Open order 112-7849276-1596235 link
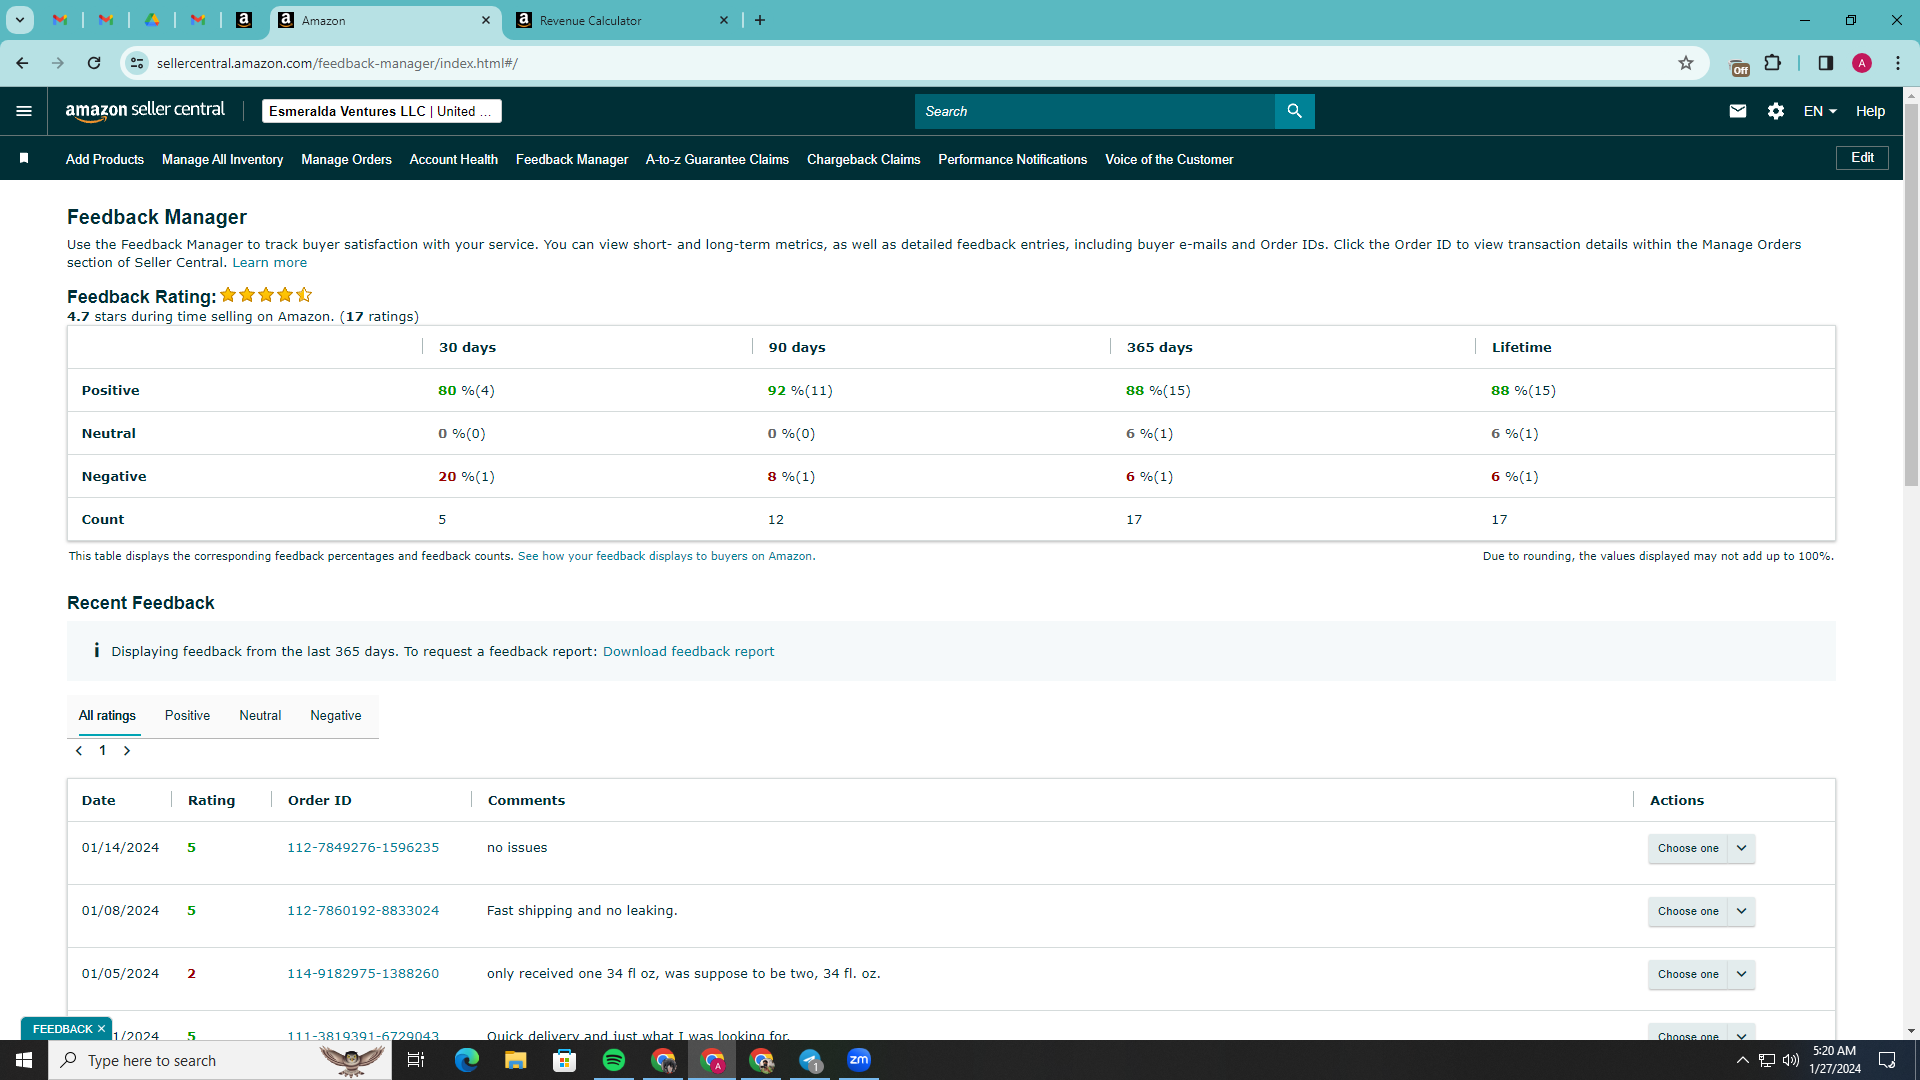This screenshot has width=1920, height=1080. click(x=363, y=848)
